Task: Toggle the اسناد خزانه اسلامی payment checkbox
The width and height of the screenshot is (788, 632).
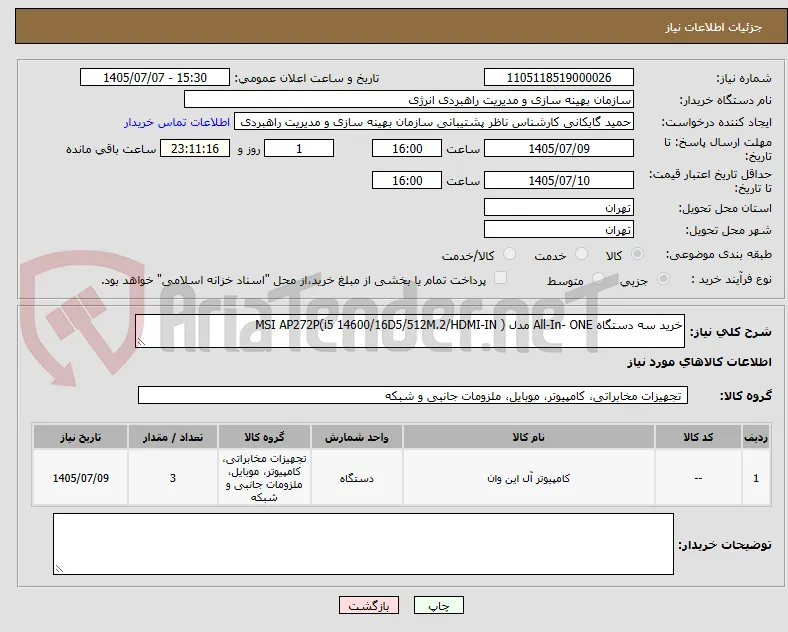Action: (501, 278)
